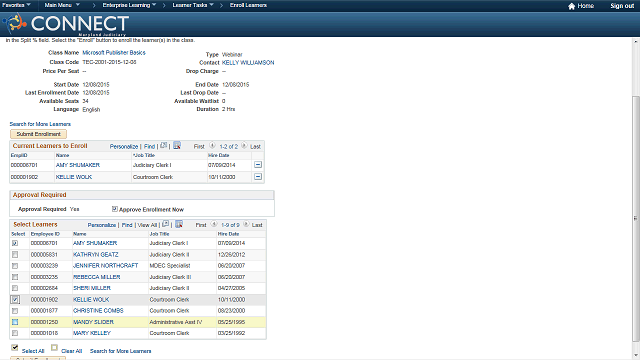Click Home in the top bar
This screenshot has width=640, height=360.
(x=586, y=6)
